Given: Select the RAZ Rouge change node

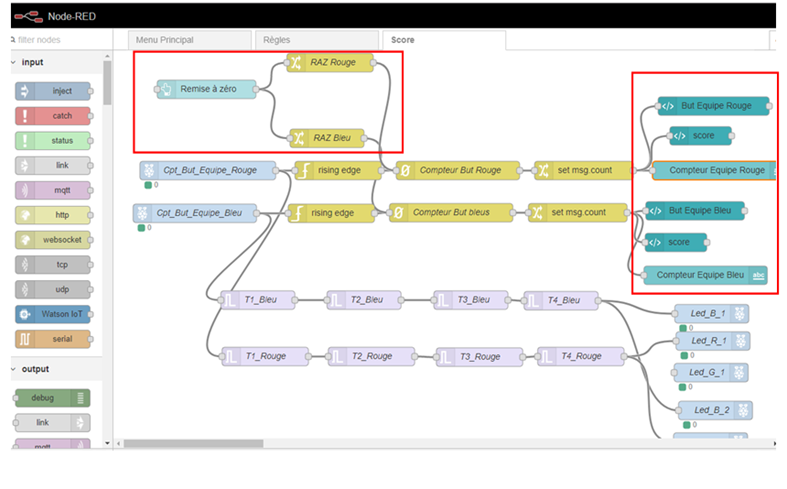Looking at the screenshot, I should click(x=330, y=63).
